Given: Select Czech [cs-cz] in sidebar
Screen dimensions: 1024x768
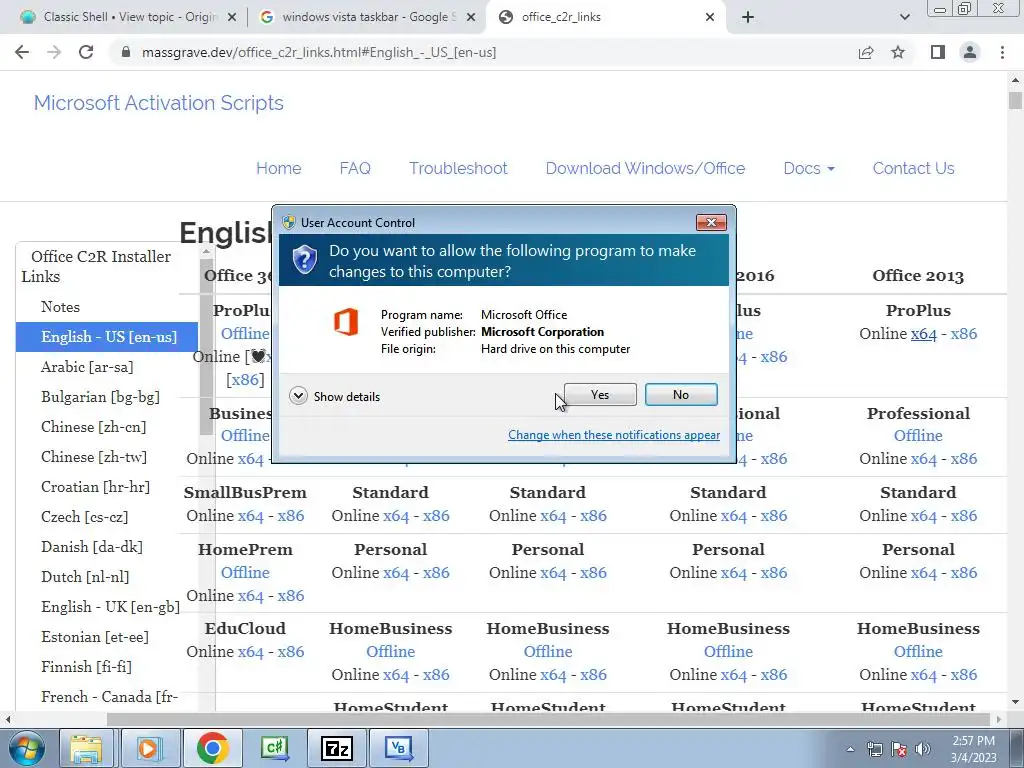Looking at the screenshot, I should coord(84,517).
